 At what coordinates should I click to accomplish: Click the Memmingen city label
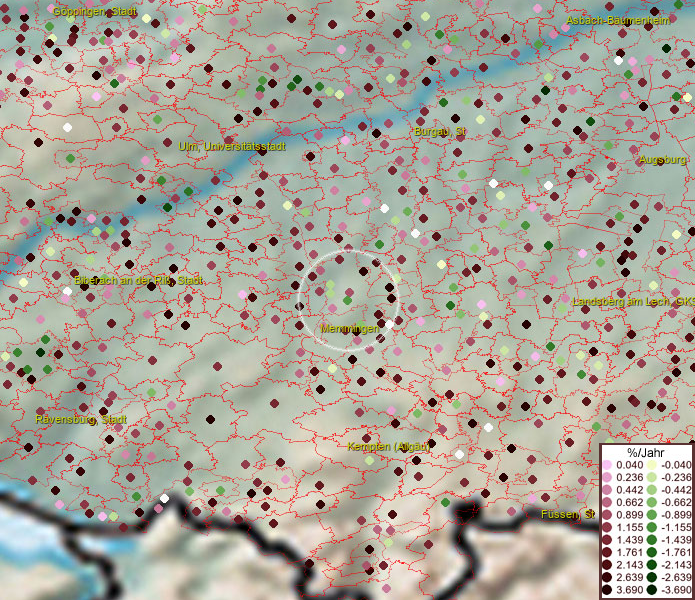tap(350, 328)
